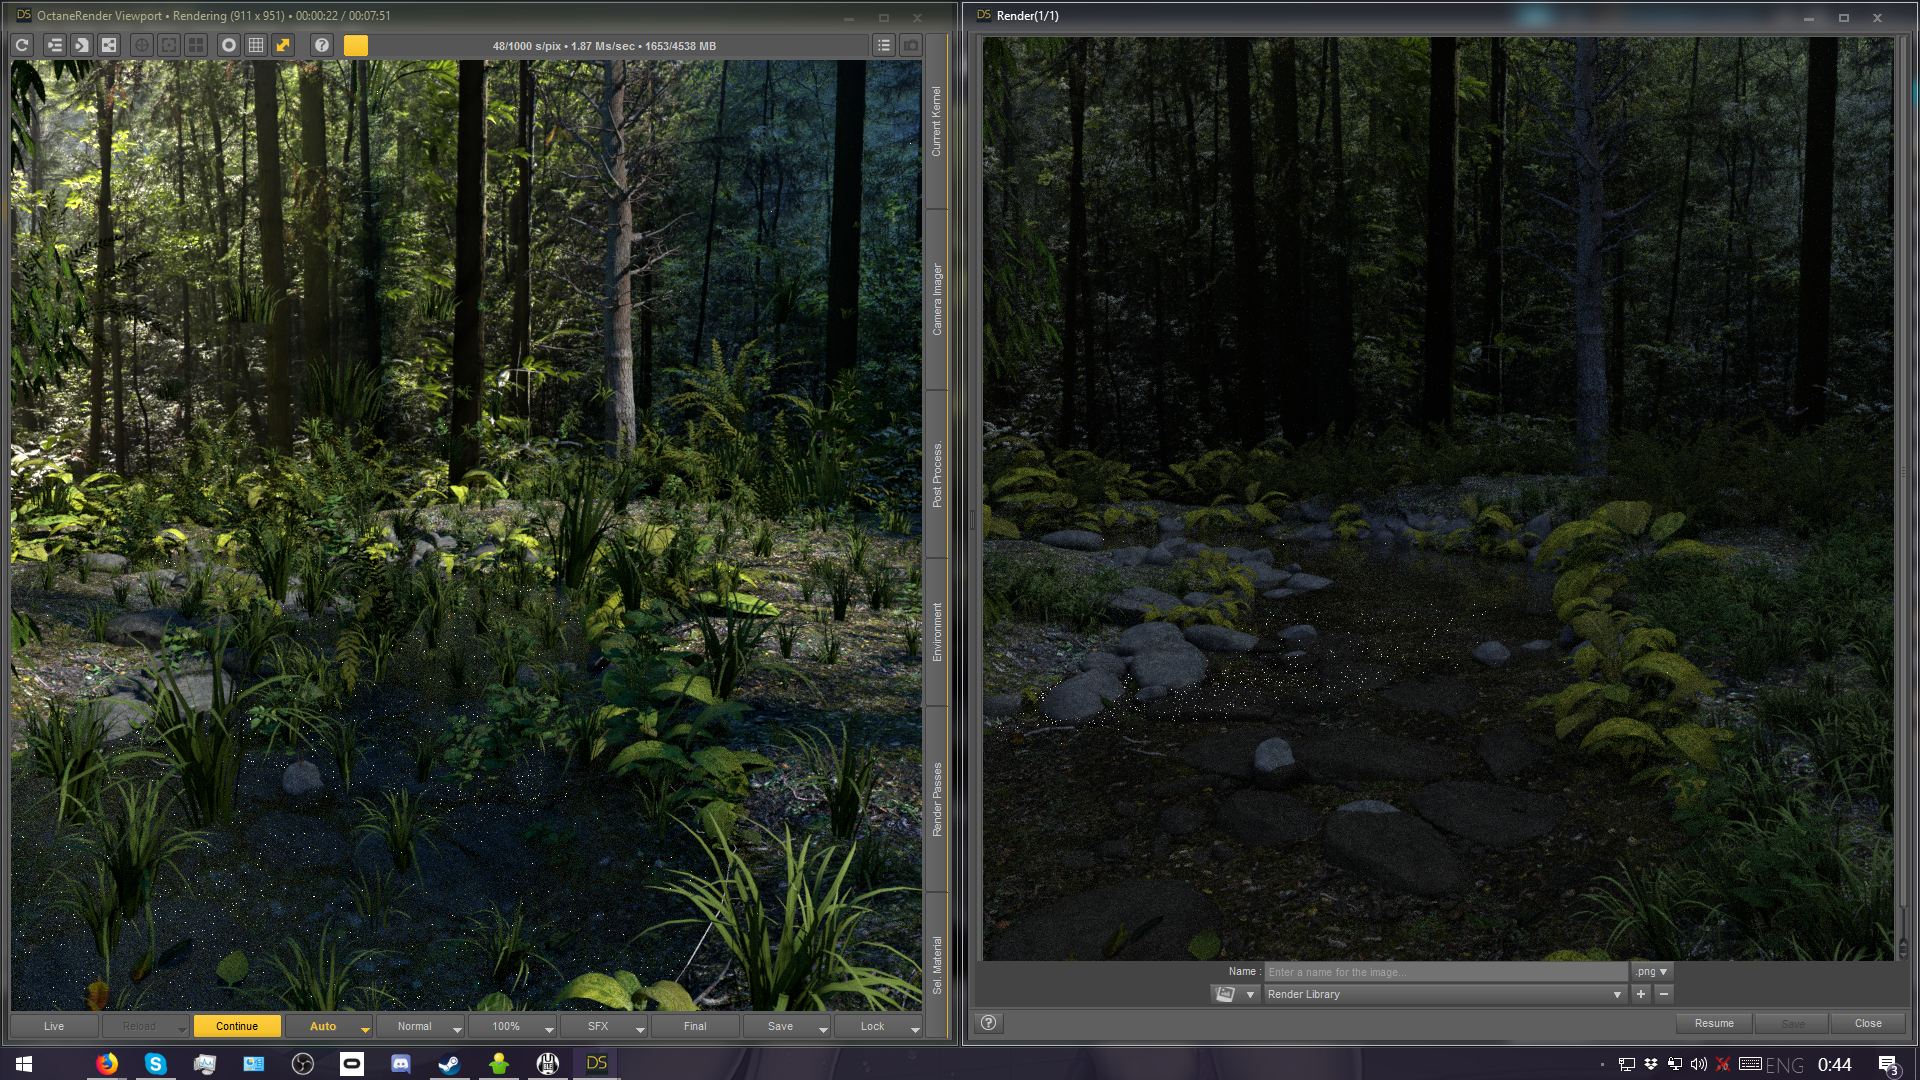Click the image name input field
Screen dimensions: 1920x1080
coord(1445,972)
